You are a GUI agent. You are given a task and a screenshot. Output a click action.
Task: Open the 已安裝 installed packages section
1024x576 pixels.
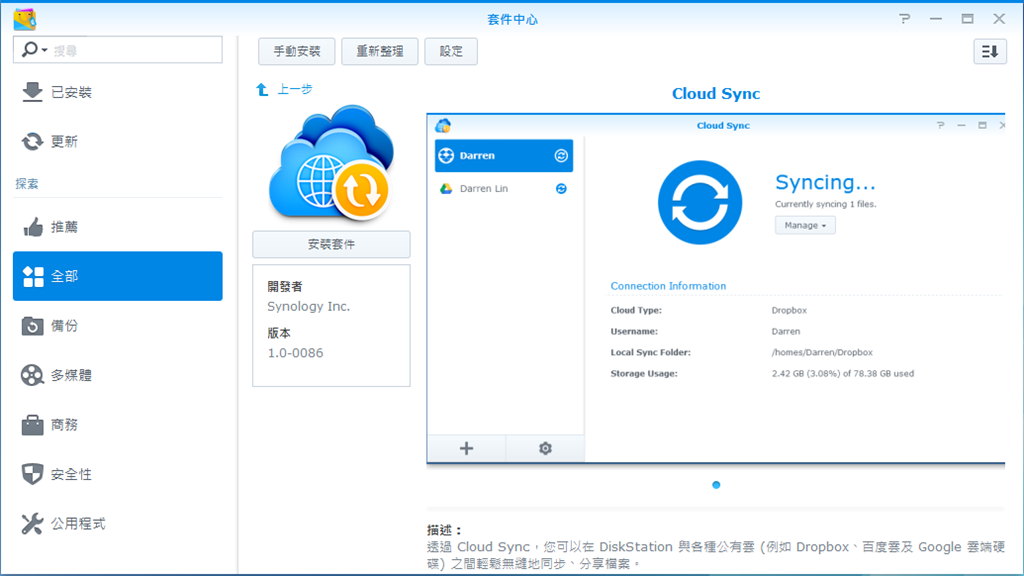tap(118, 92)
